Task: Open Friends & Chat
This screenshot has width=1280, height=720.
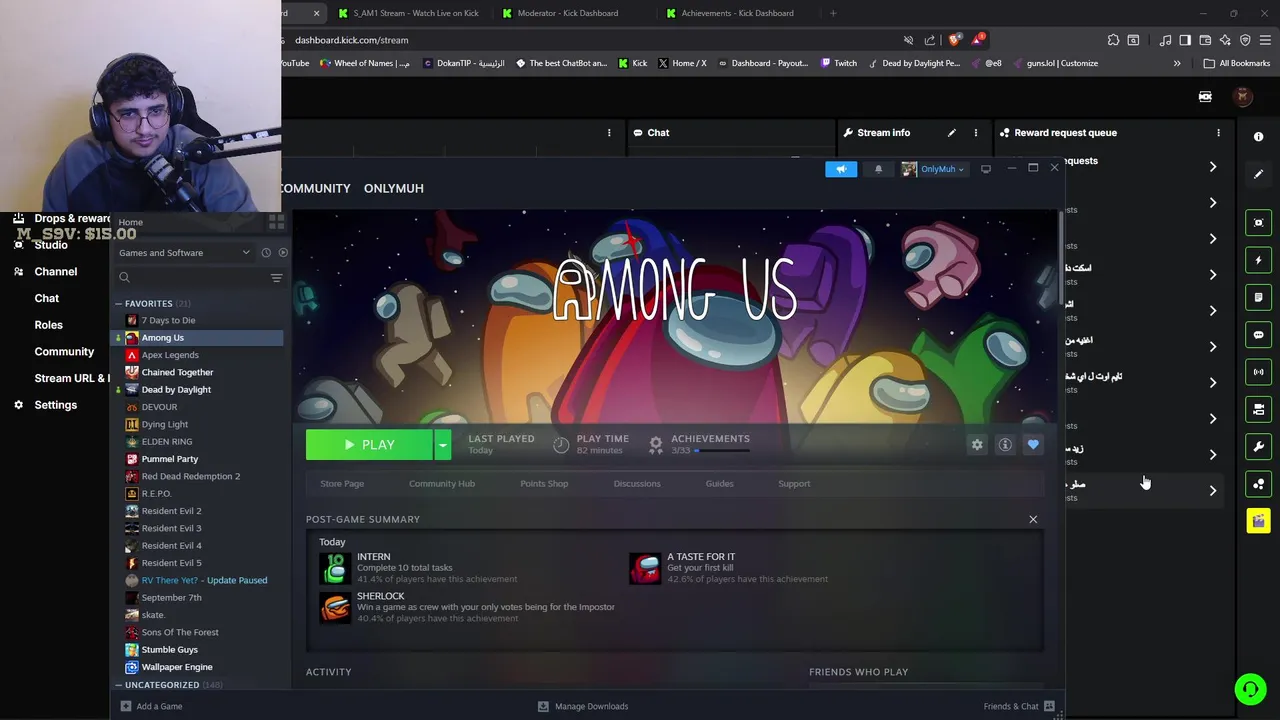Action: coord(1019,706)
